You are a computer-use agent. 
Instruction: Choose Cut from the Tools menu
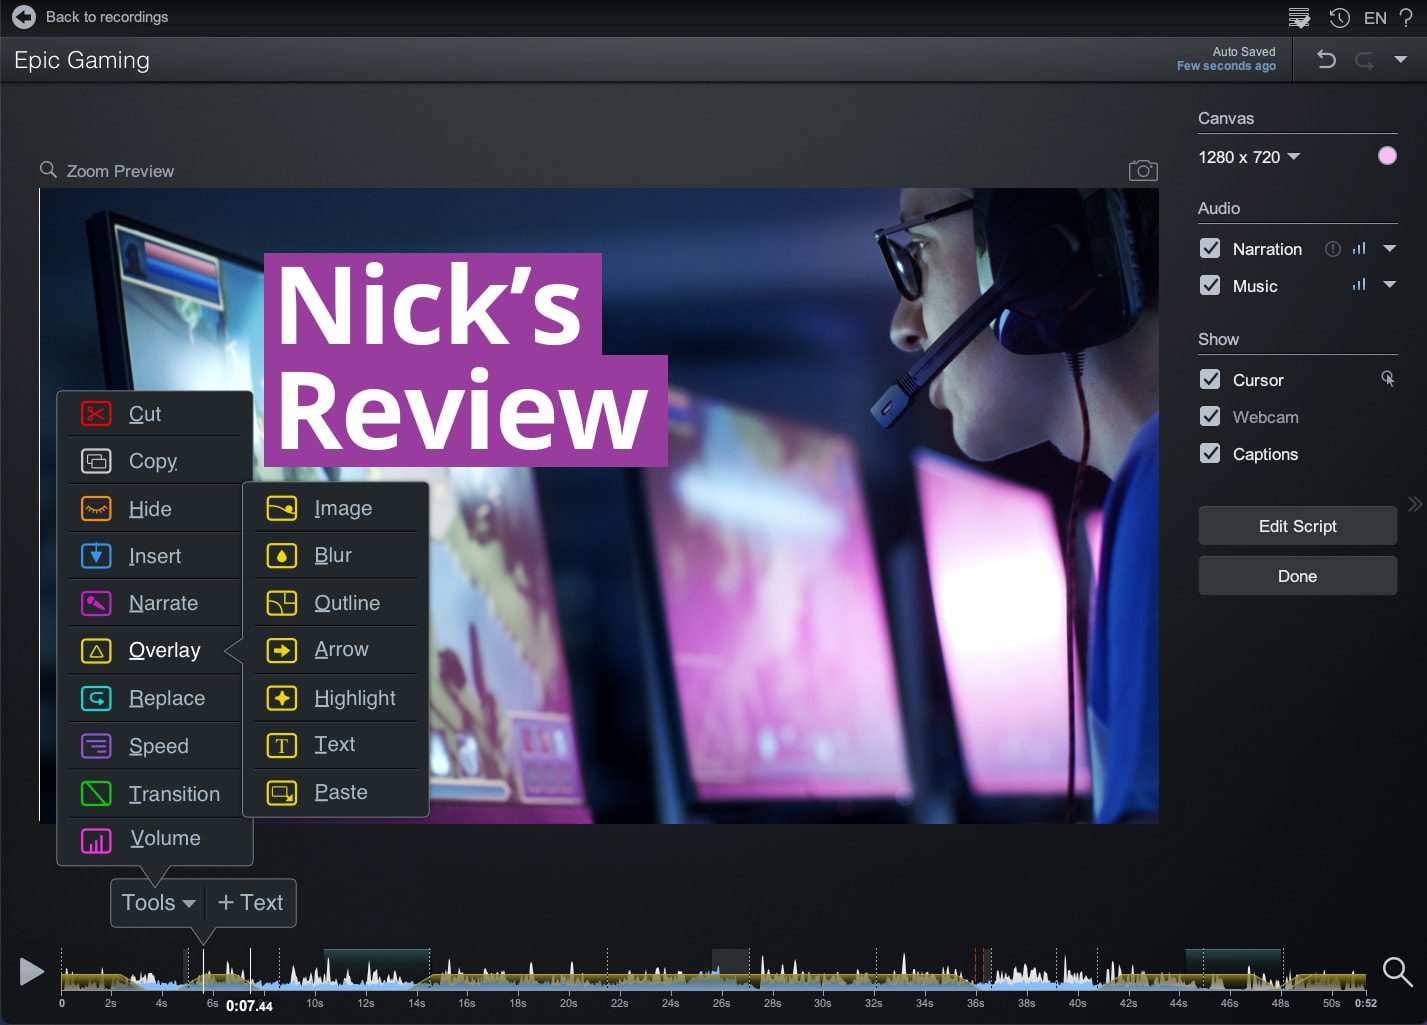tap(155, 414)
